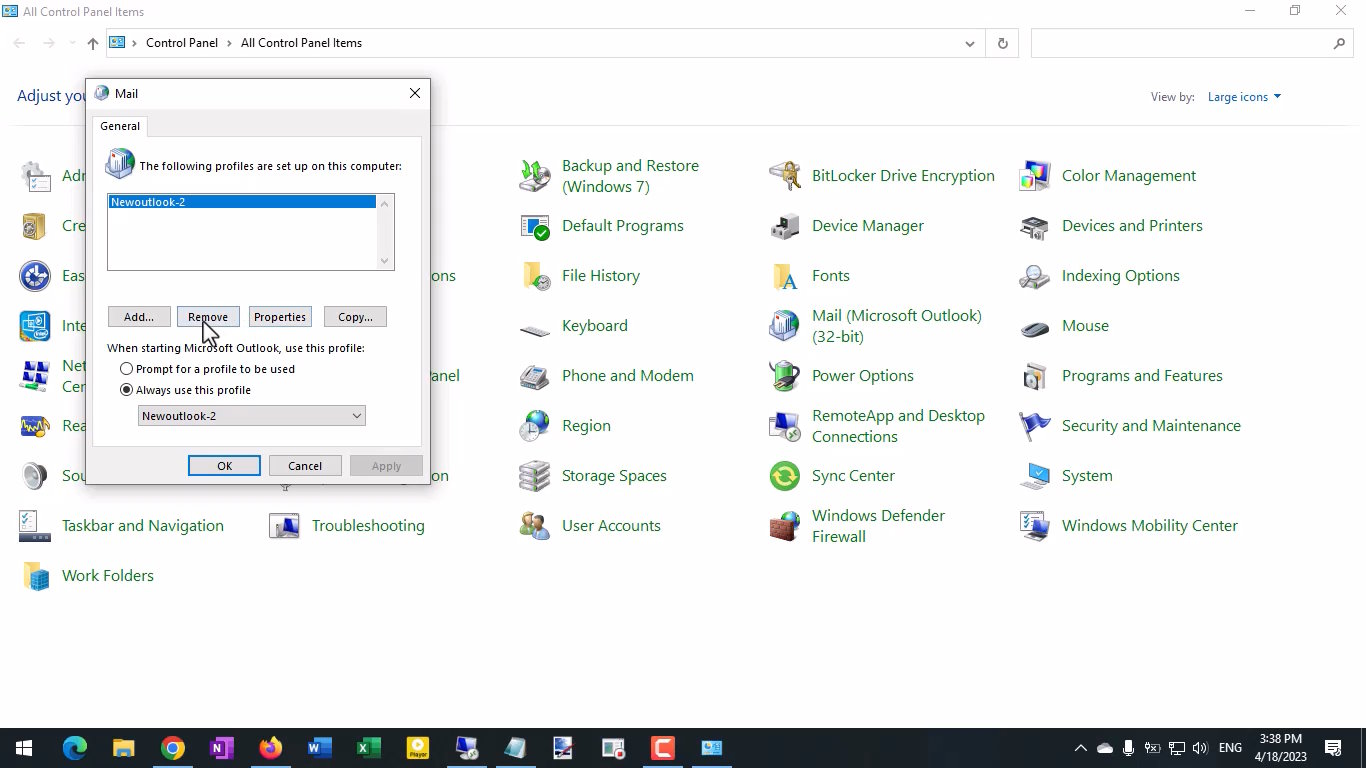Go up one level with the up arrow
The width and height of the screenshot is (1366, 768).
pos(93,43)
